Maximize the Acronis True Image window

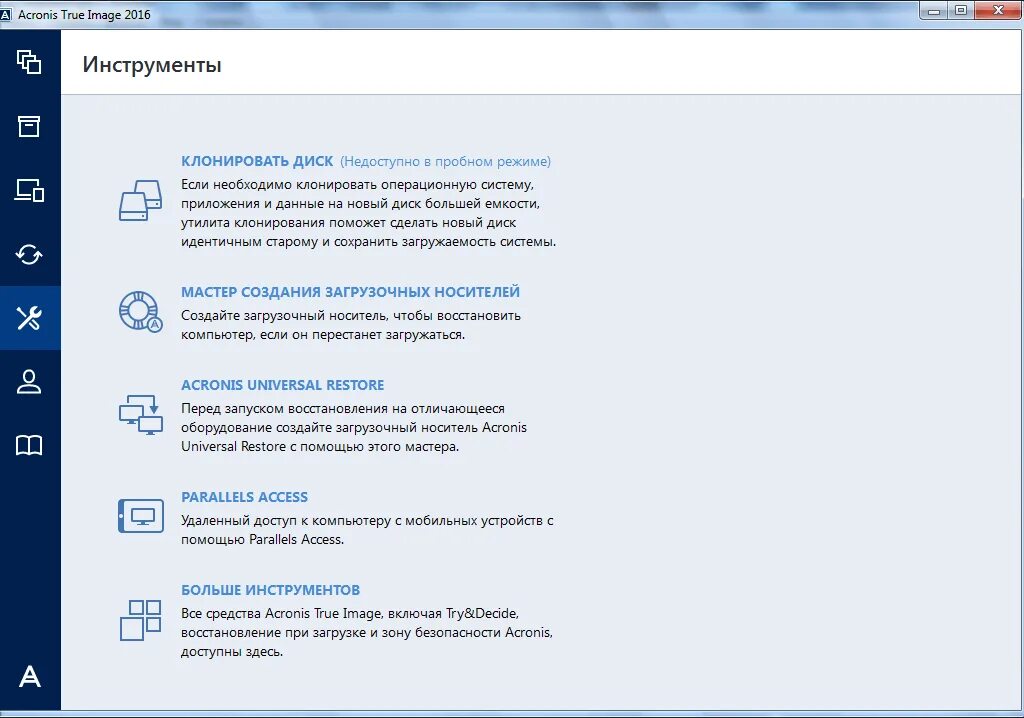961,10
